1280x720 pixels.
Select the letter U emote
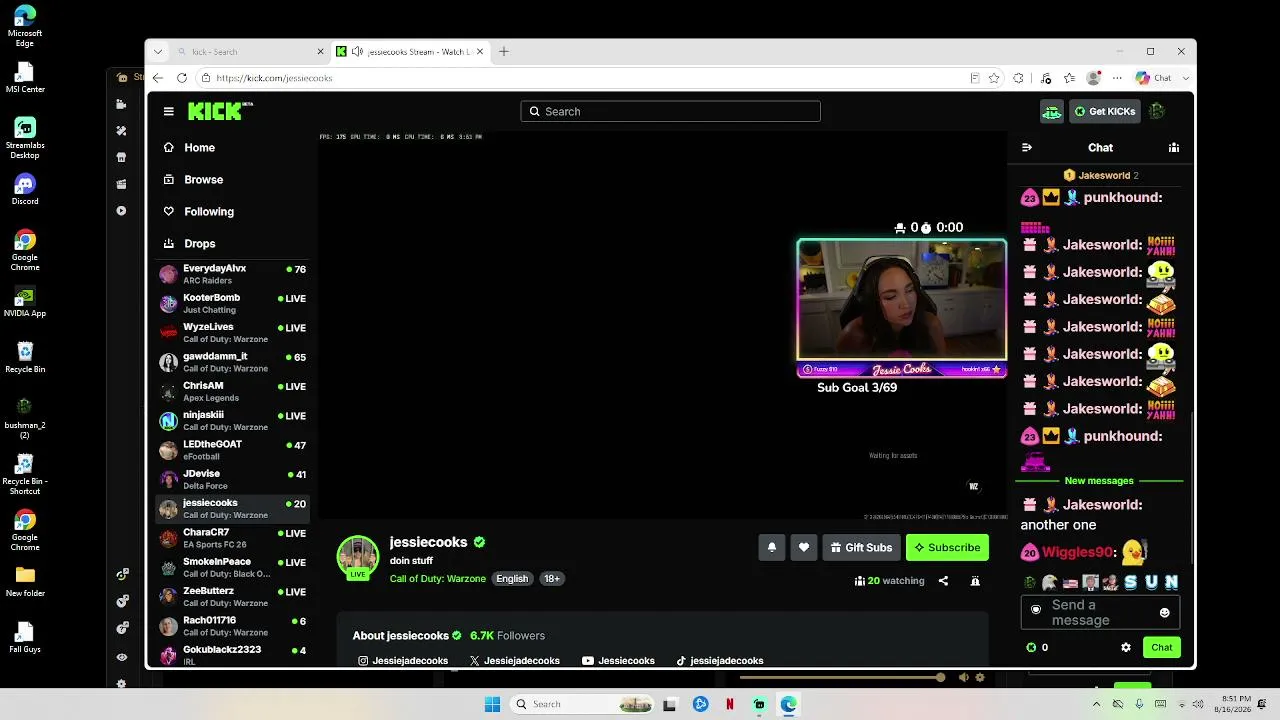(x=1151, y=582)
